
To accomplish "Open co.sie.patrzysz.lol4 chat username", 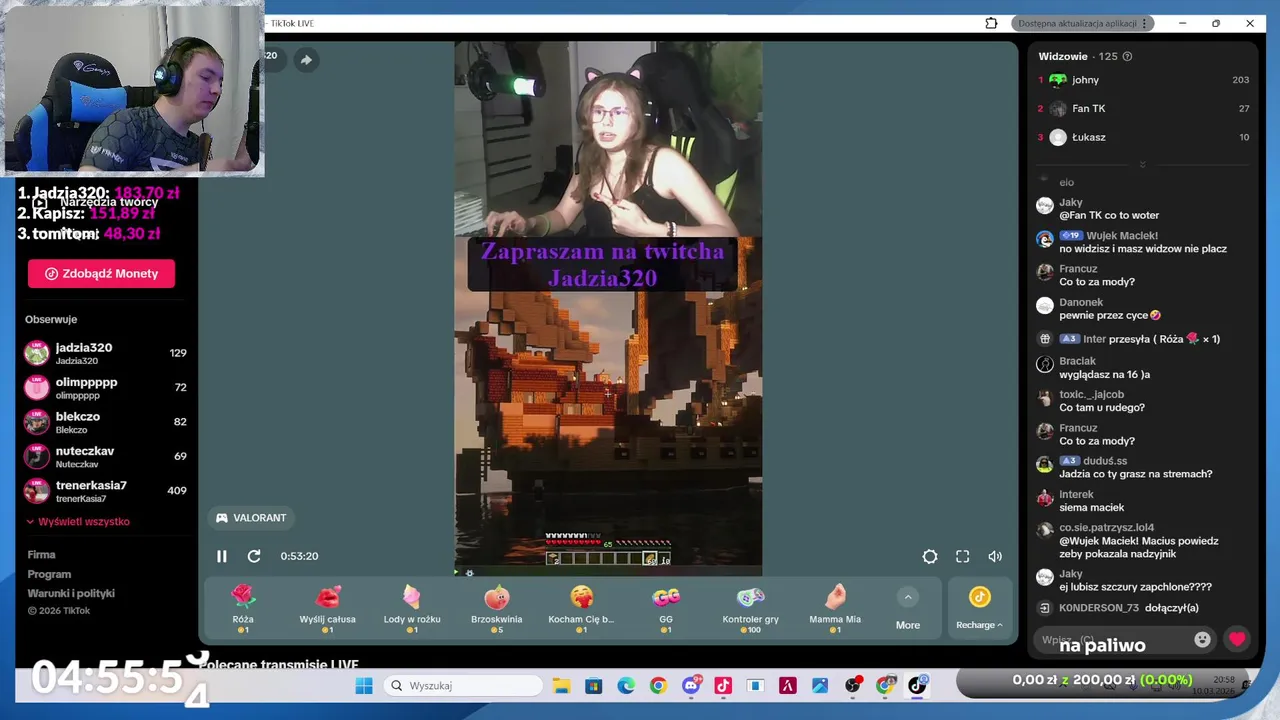I will tap(1106, 527).
